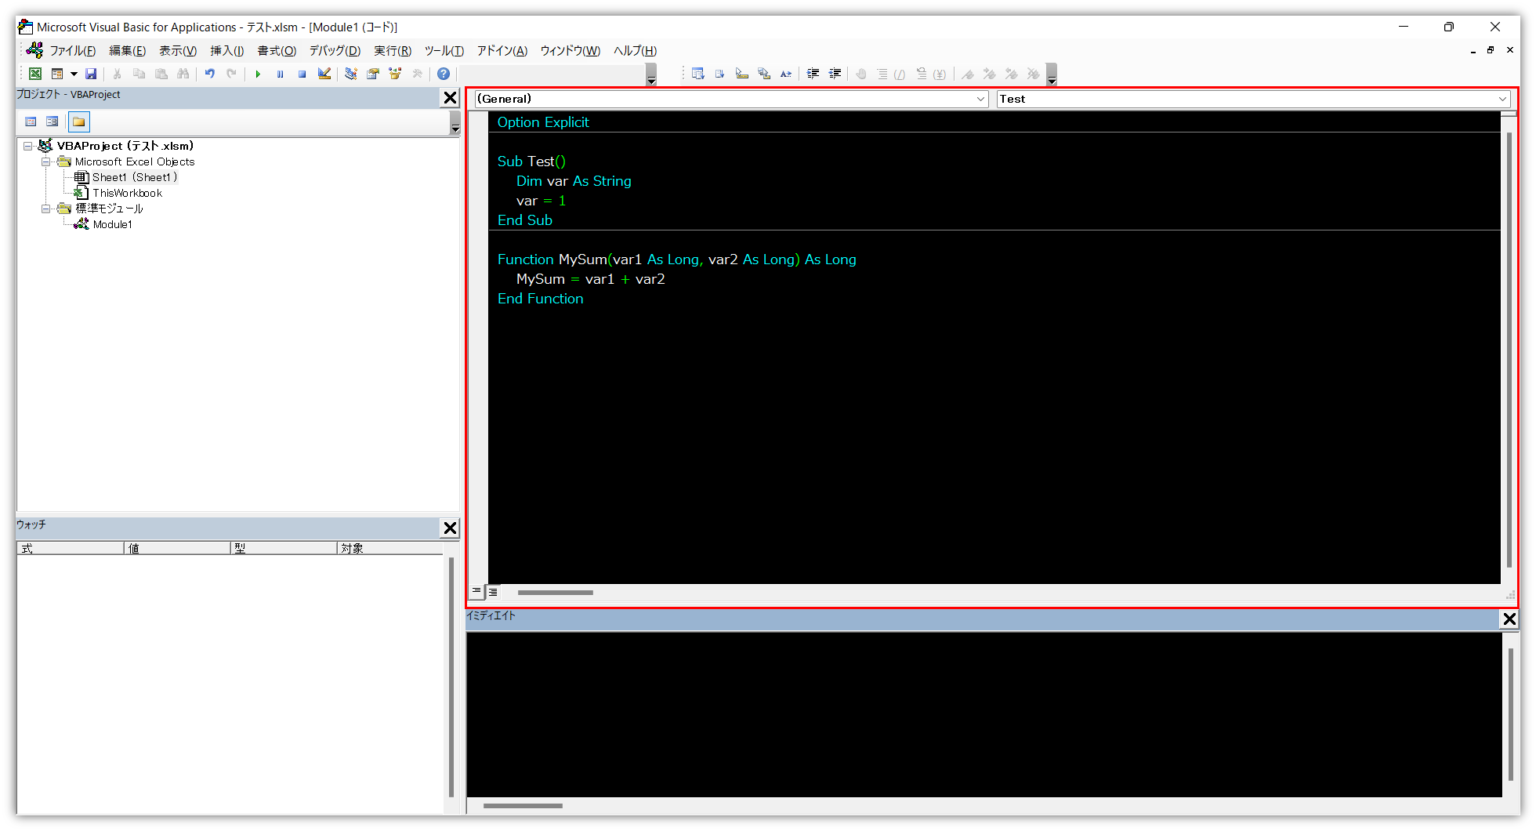Click the View Microsoft Excel toolbar icon
The width and height of the screenshot is (1536, 831).
(x=35, y=74)
